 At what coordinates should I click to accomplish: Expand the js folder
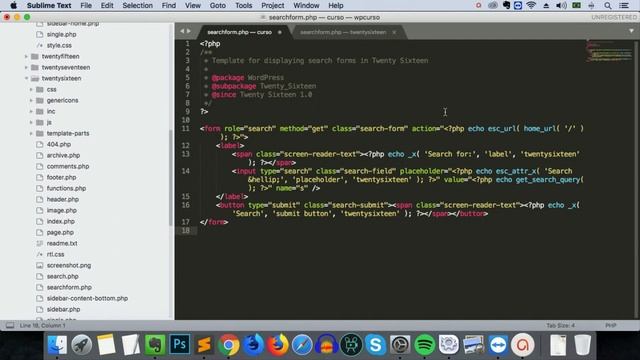(x=31, y=122)
